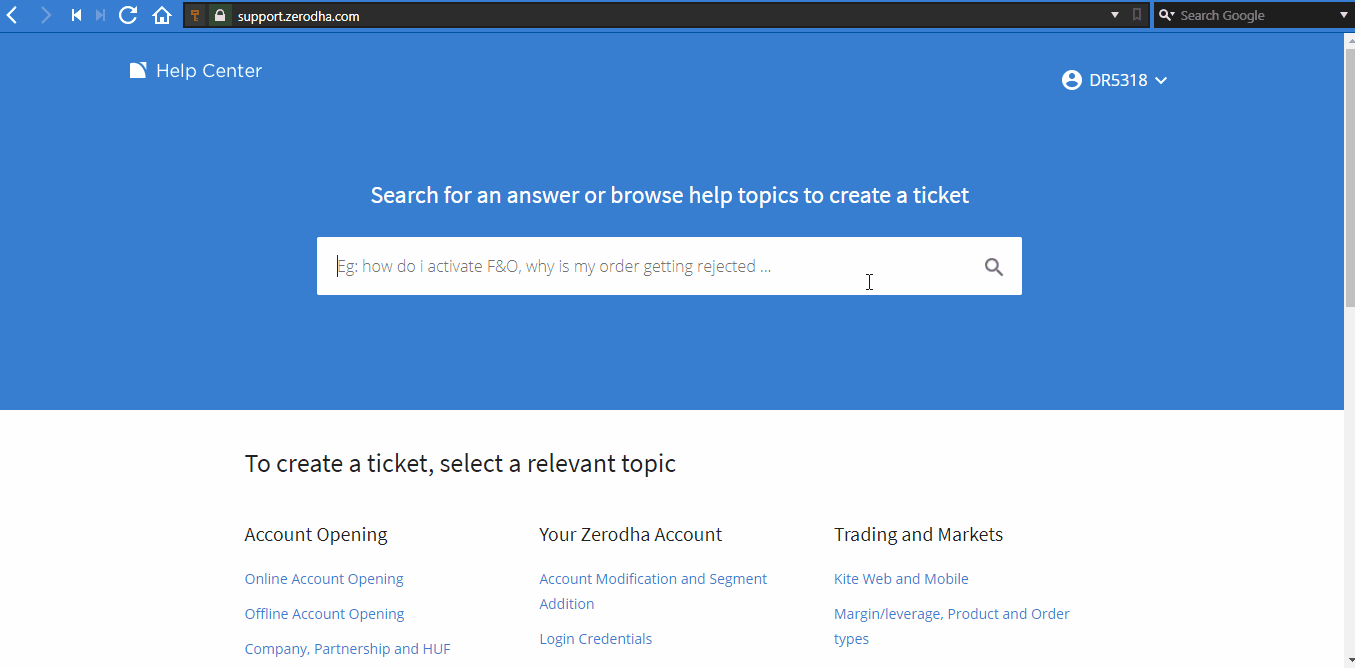Expand the DR5318 account dropdown chevron

[x=1161, y=80]
